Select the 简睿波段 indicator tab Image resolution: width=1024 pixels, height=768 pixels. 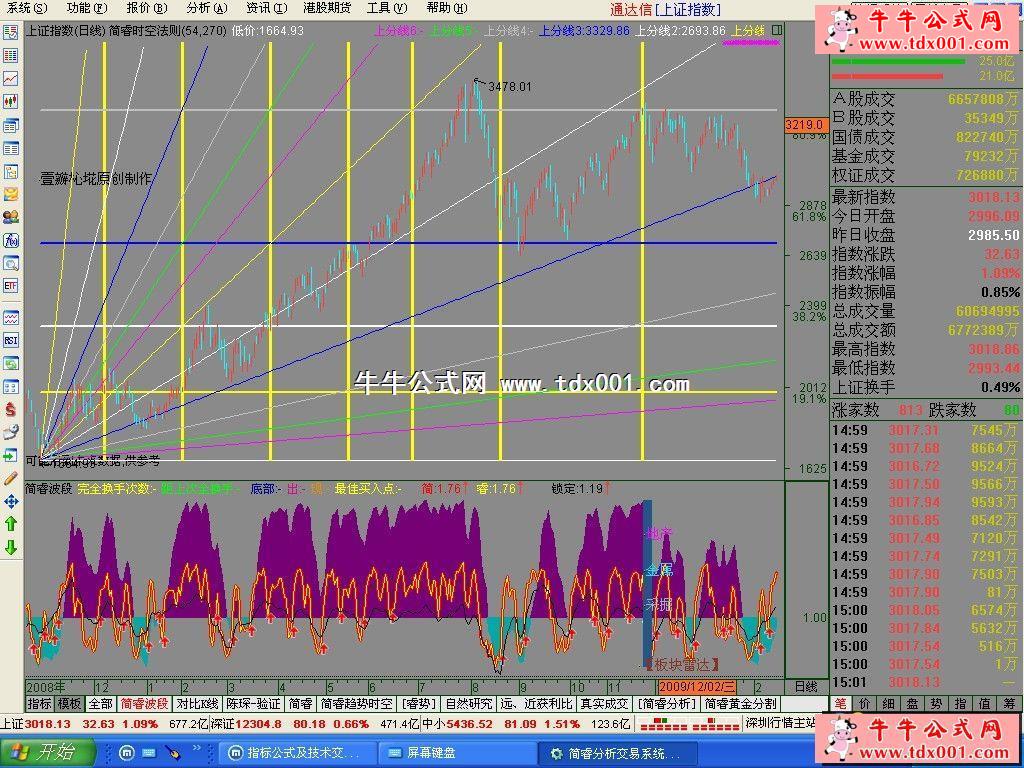145,704
